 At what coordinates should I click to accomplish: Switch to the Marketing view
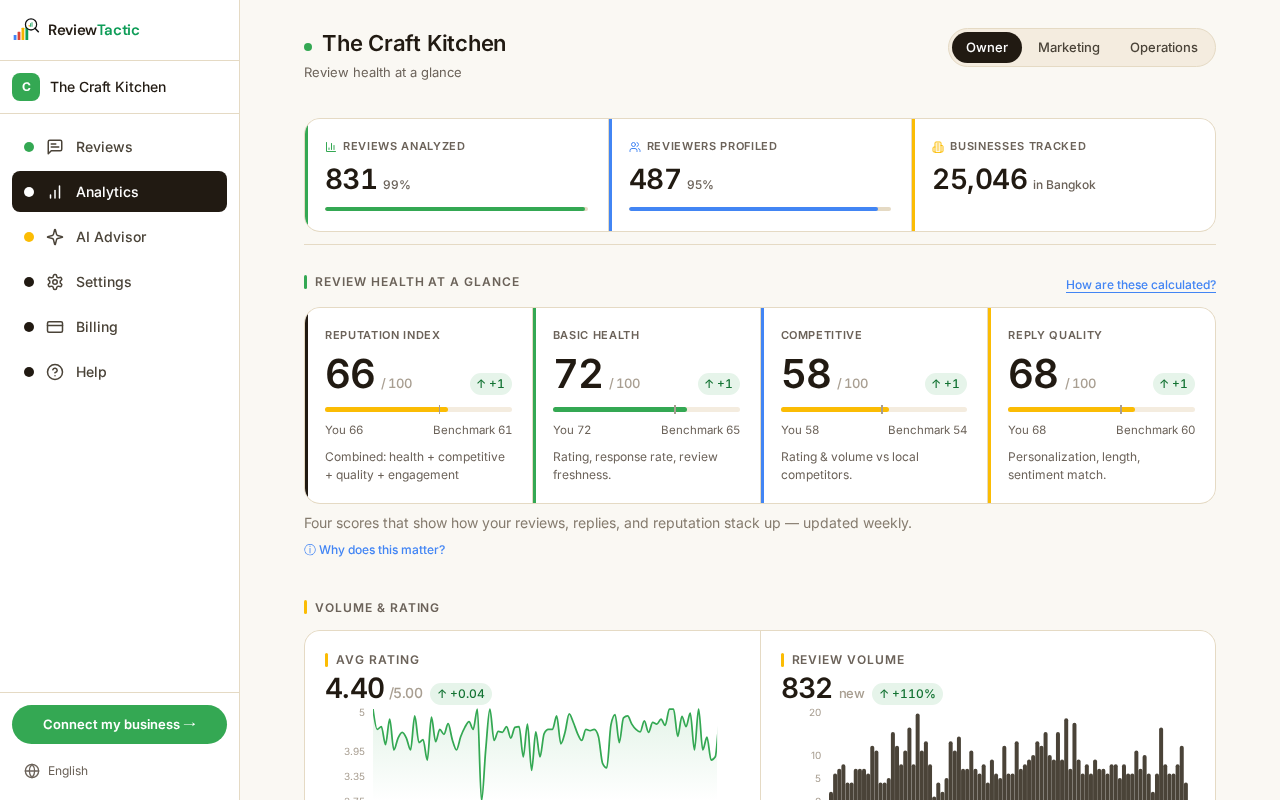(x=1069, y=47)
